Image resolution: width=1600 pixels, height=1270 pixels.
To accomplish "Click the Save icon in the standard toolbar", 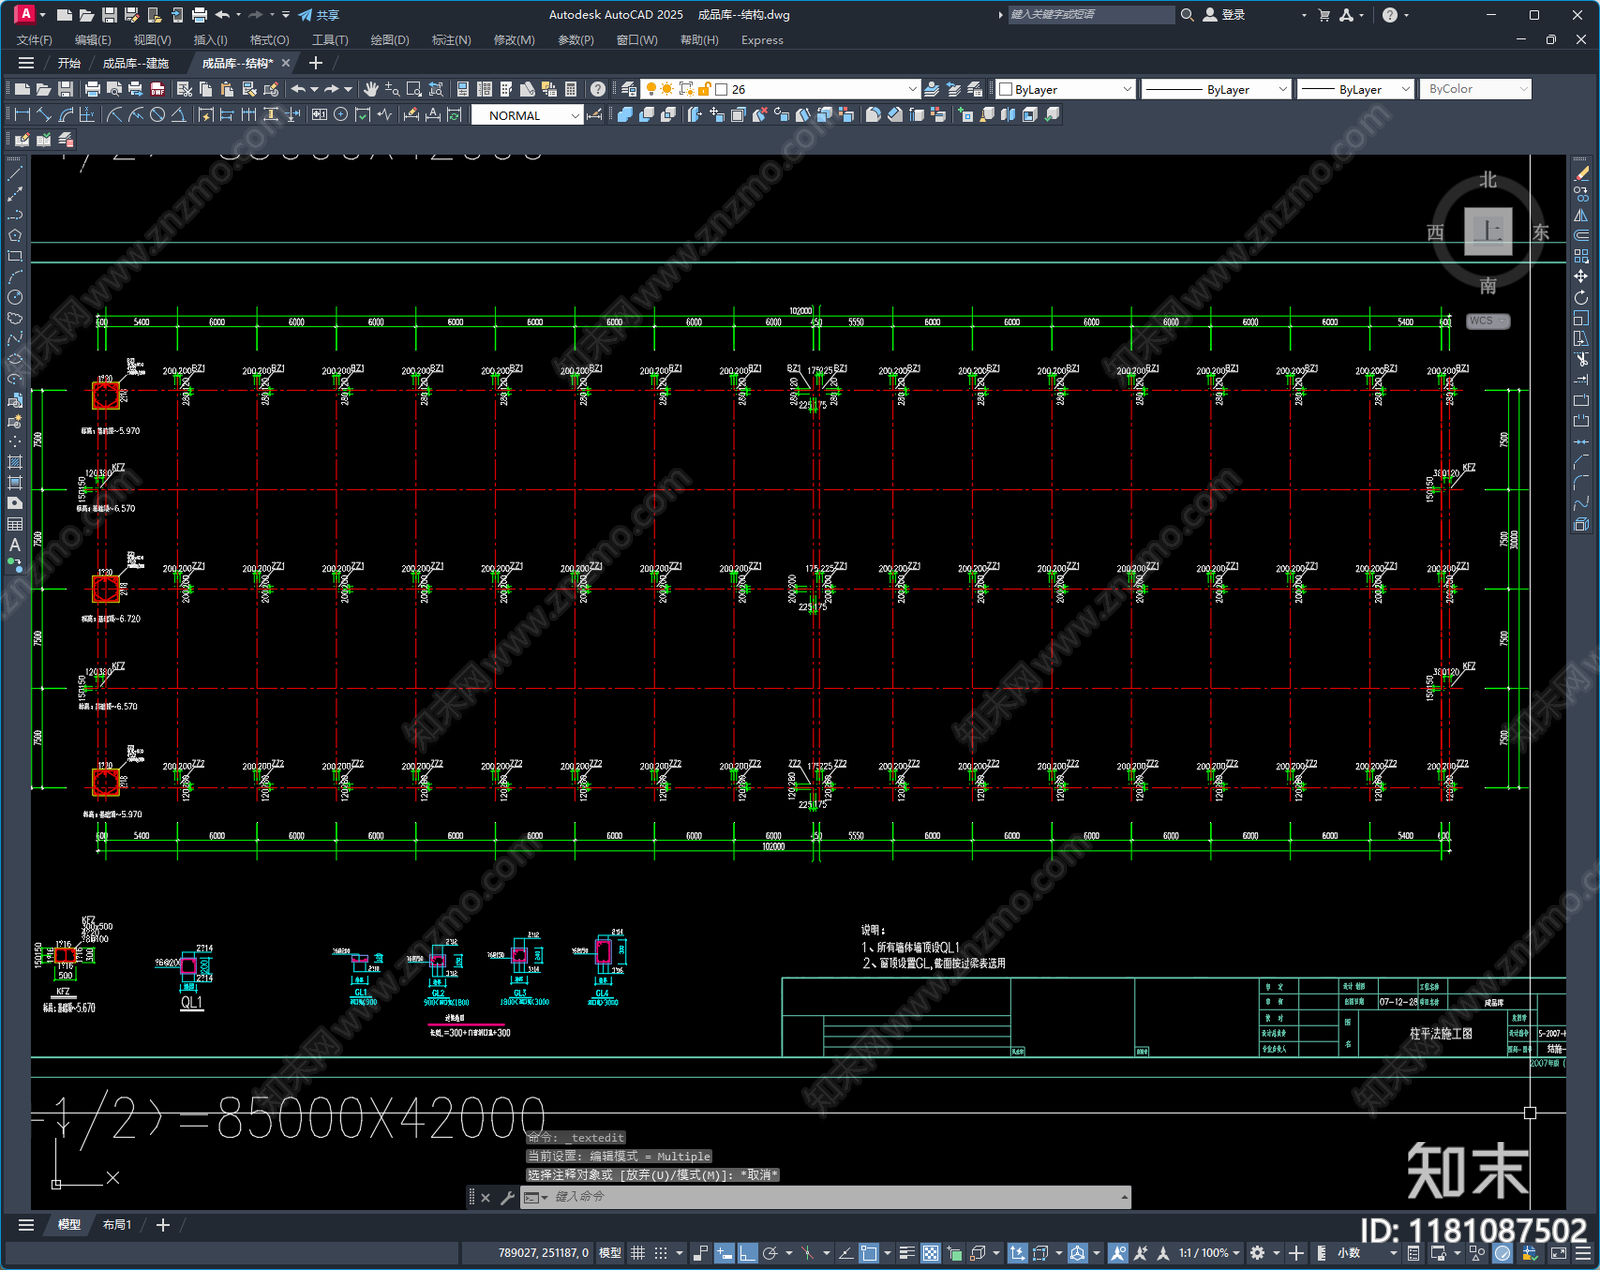I will [66, 89].
